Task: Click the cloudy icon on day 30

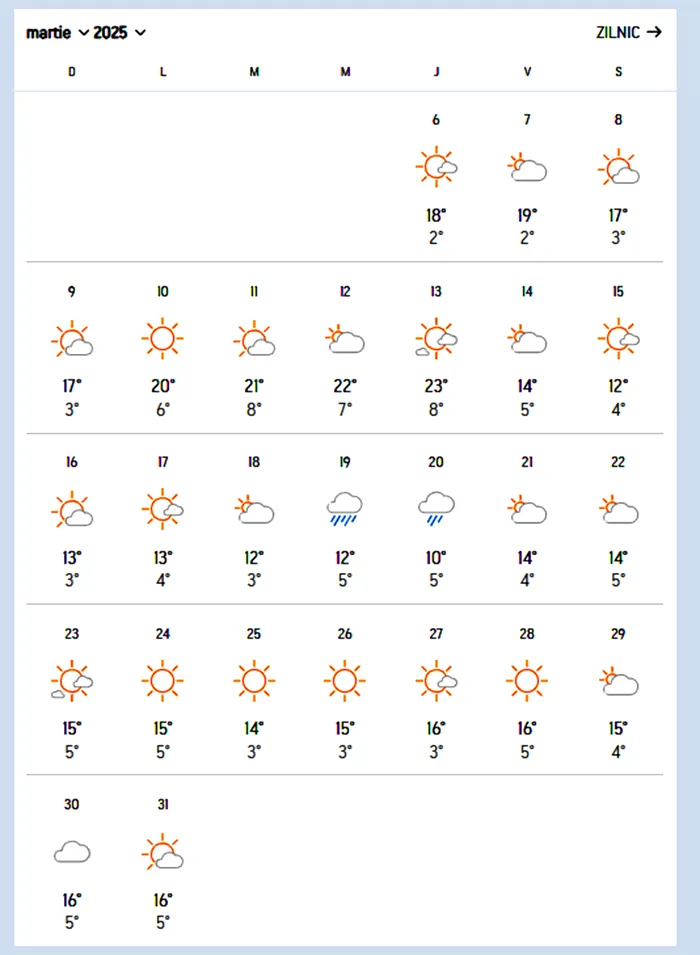Action: pyautogui.click(x=72, y=852)
